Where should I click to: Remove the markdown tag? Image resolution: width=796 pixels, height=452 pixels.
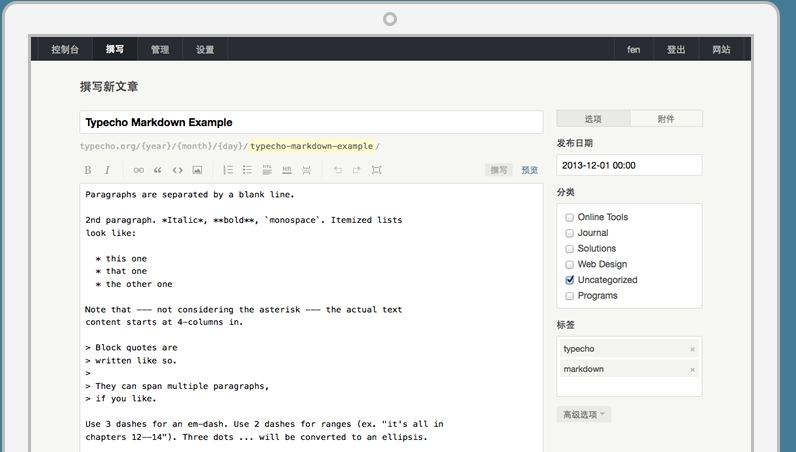(692, 370)
